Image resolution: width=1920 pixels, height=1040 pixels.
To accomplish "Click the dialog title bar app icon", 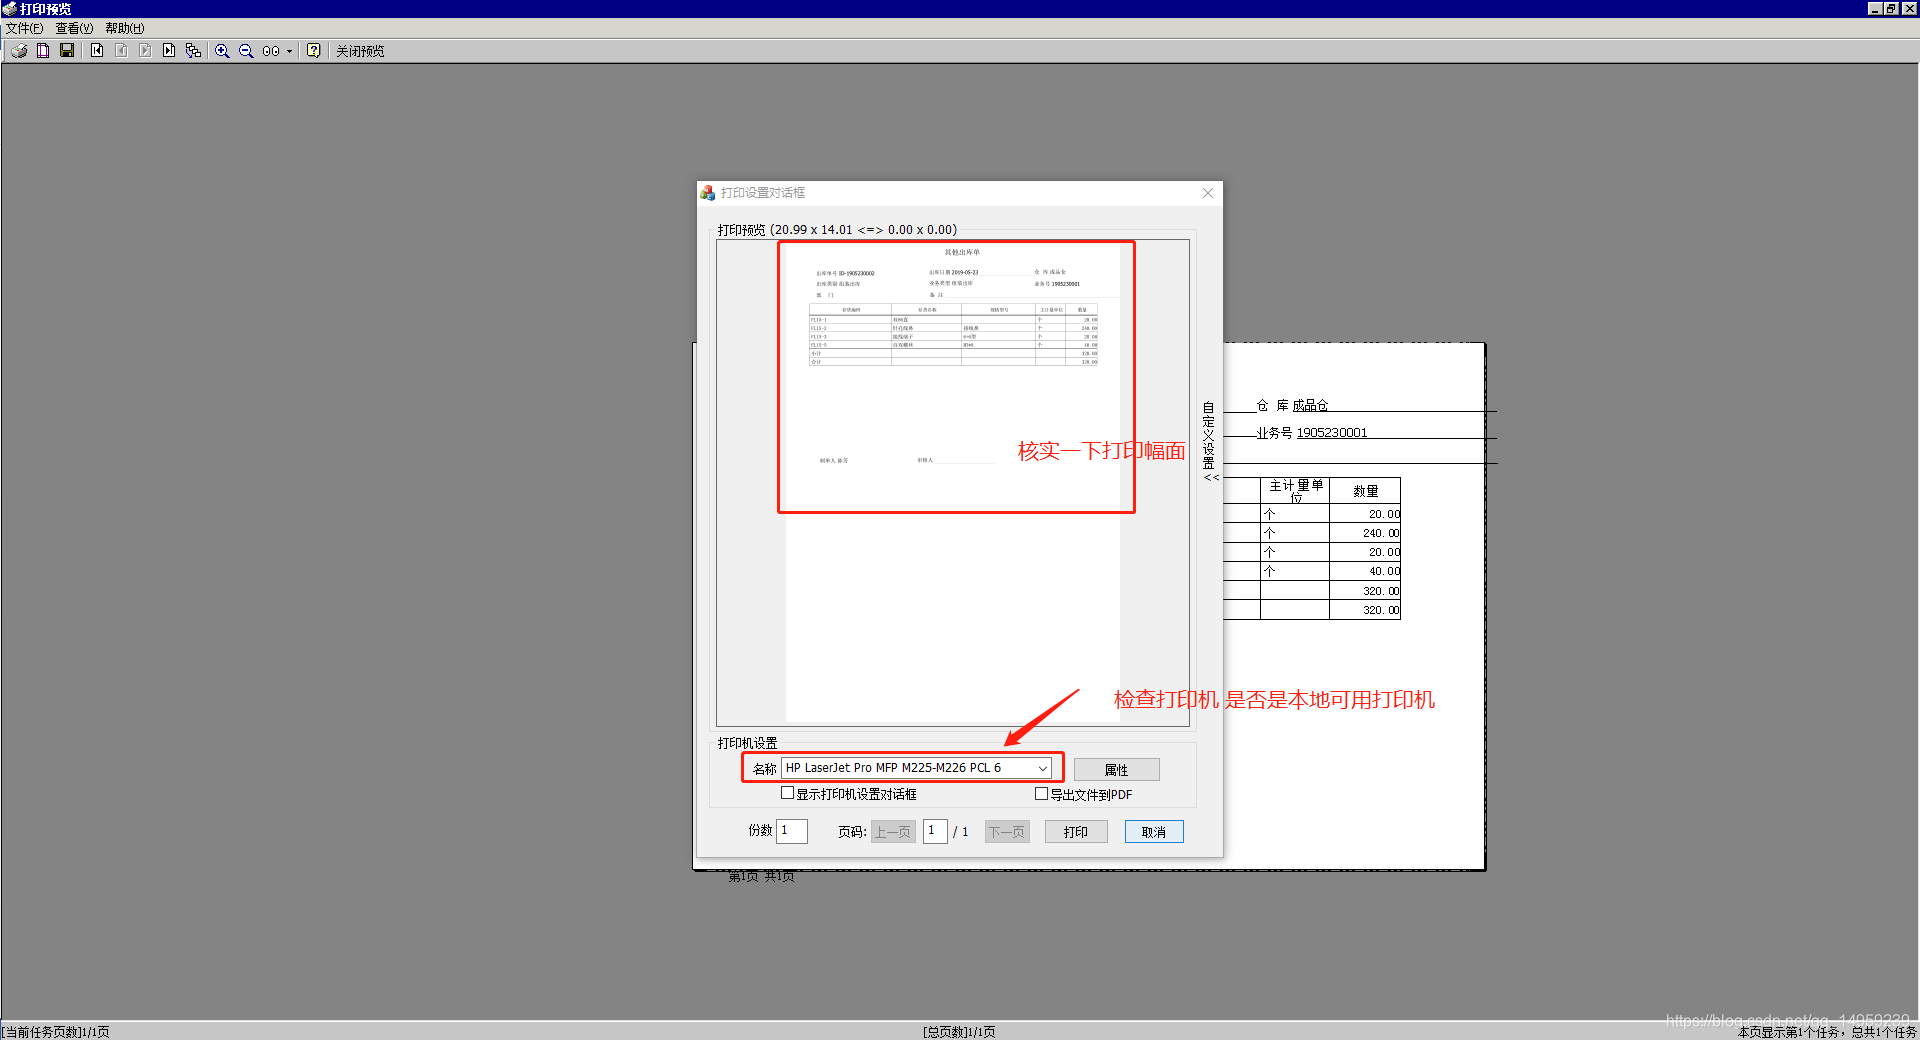I will pyautogui.click(x=708, y=193).
